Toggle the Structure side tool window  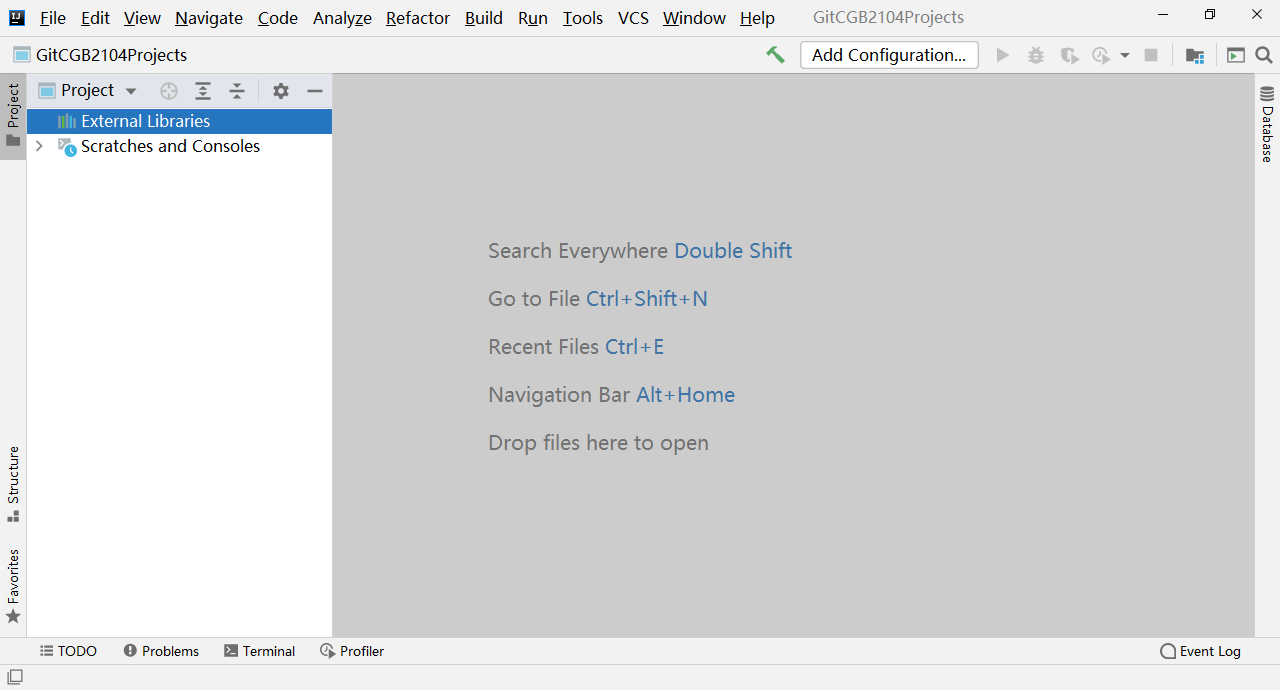tap(13, 484)
